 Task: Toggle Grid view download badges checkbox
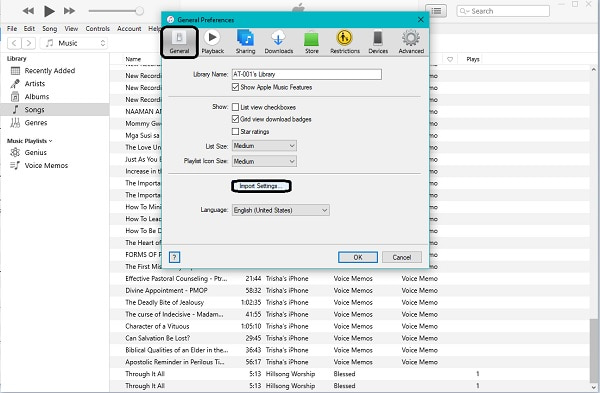(x=235, y=119)
